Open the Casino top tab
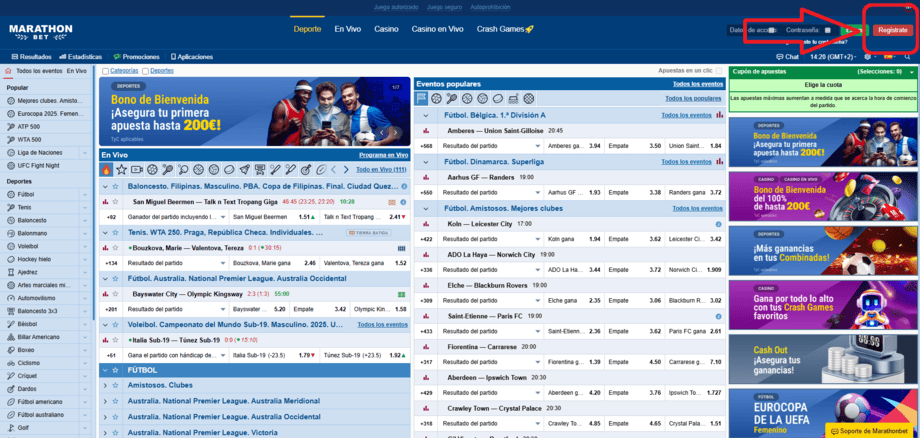 386,29
